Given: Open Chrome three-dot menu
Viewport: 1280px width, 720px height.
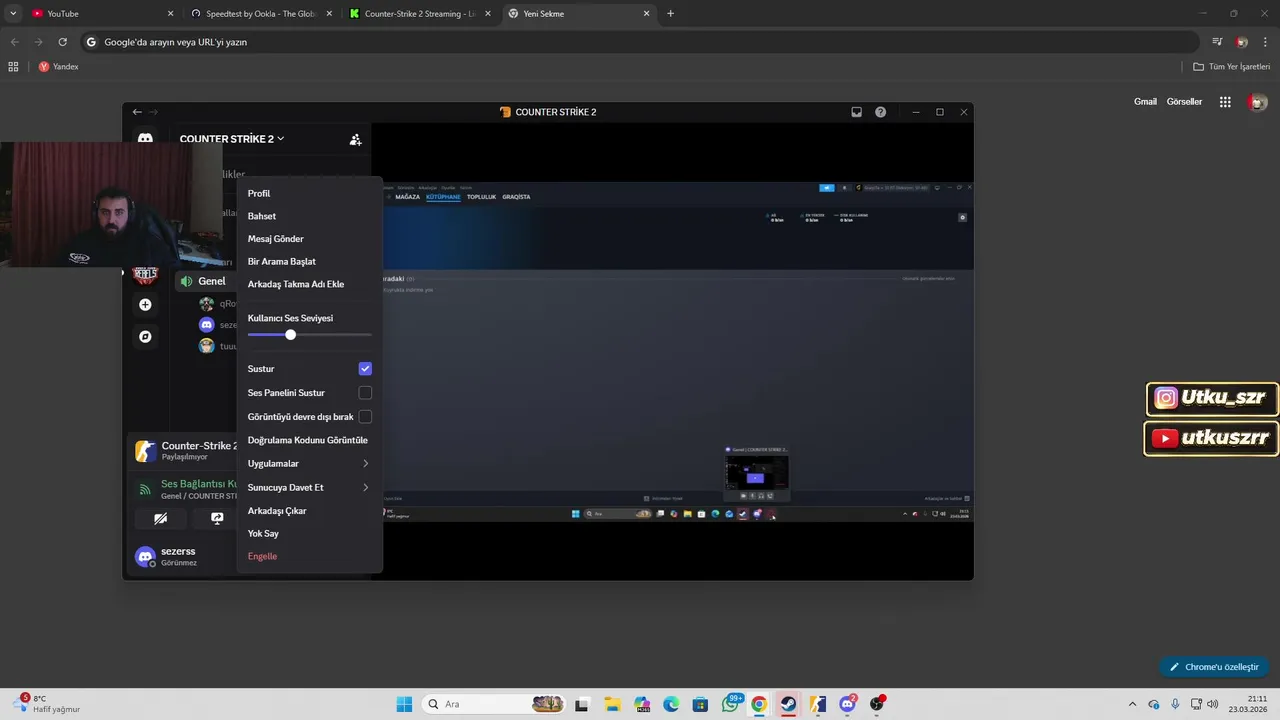Looking at the screenshot, I should [1265, 42].
